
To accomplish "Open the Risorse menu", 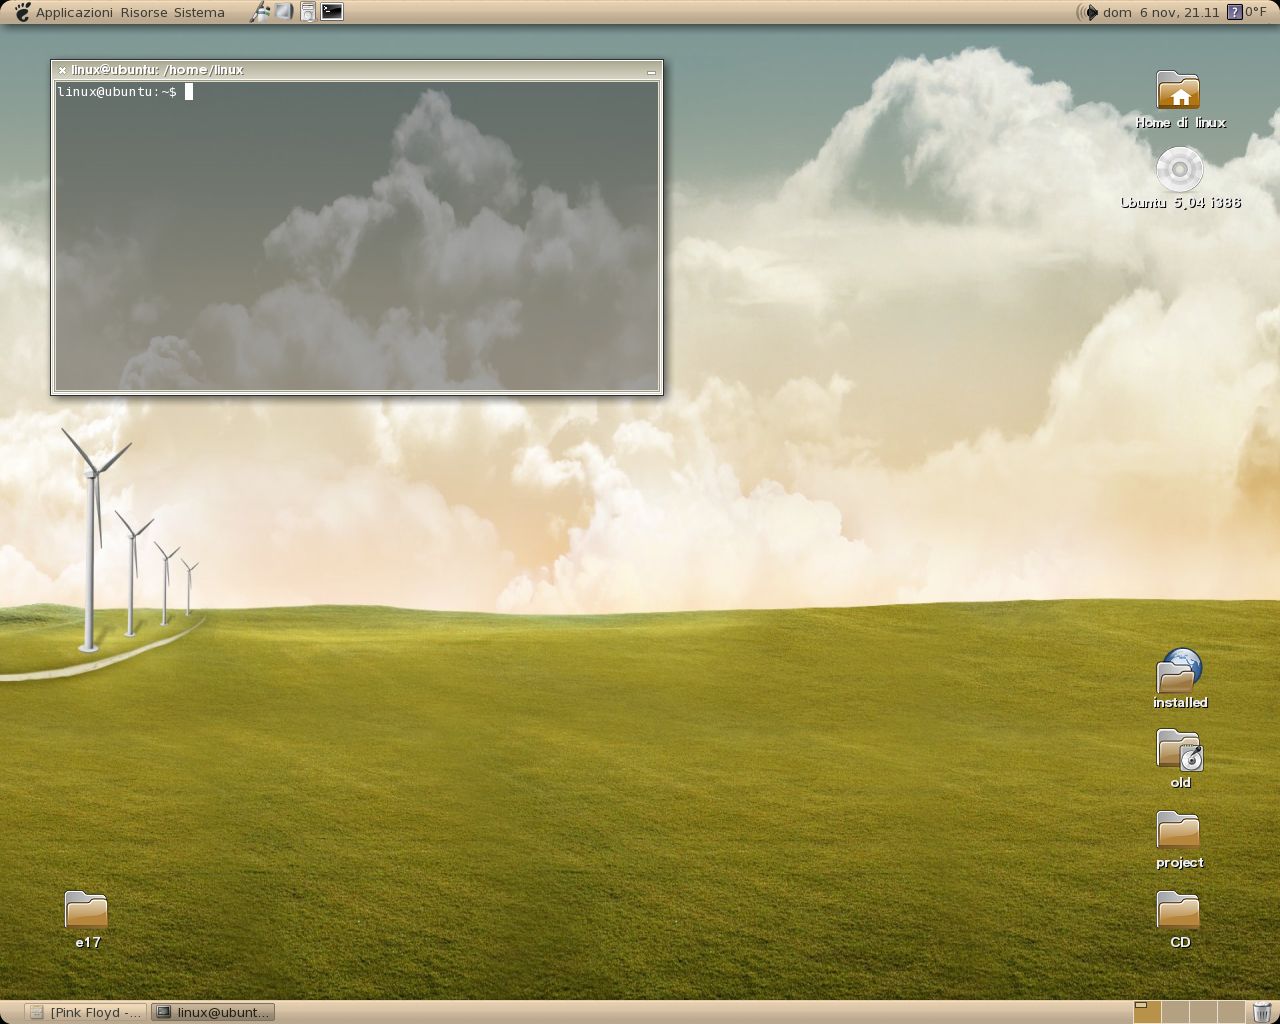I will 144,12.
